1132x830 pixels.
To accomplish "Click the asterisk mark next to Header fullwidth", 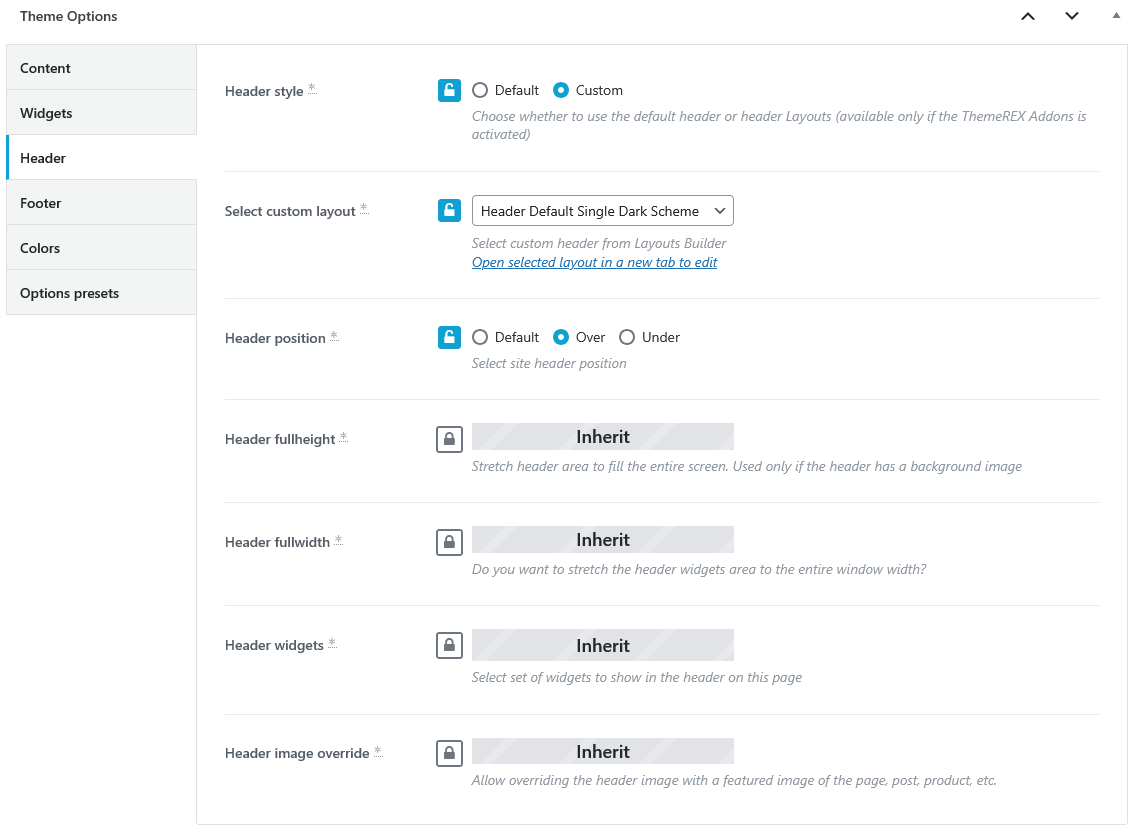I will coord(339,540).
